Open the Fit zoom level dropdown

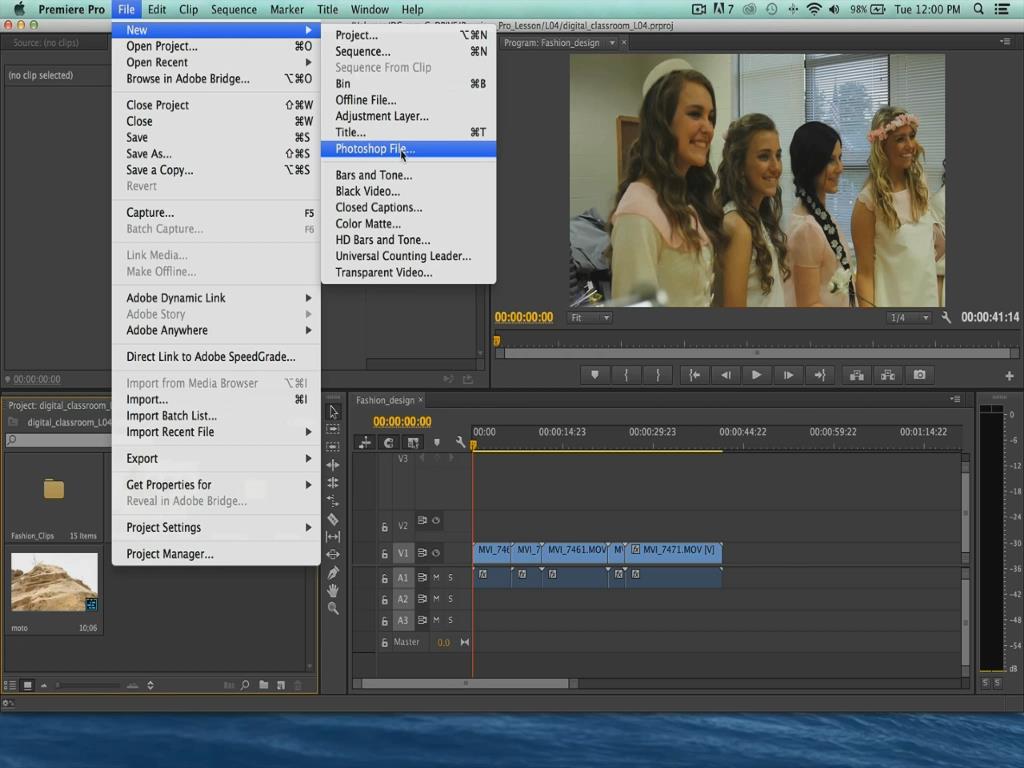[590, 318]
